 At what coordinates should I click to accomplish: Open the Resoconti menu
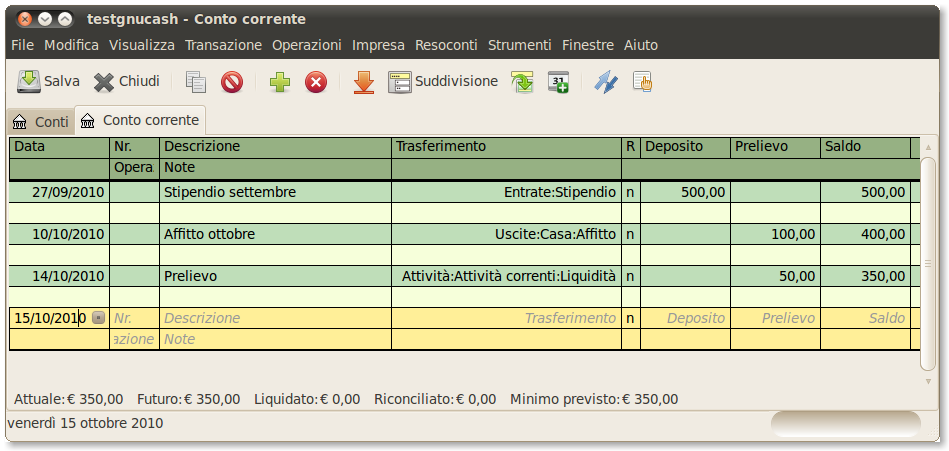[x=446, y=45]
